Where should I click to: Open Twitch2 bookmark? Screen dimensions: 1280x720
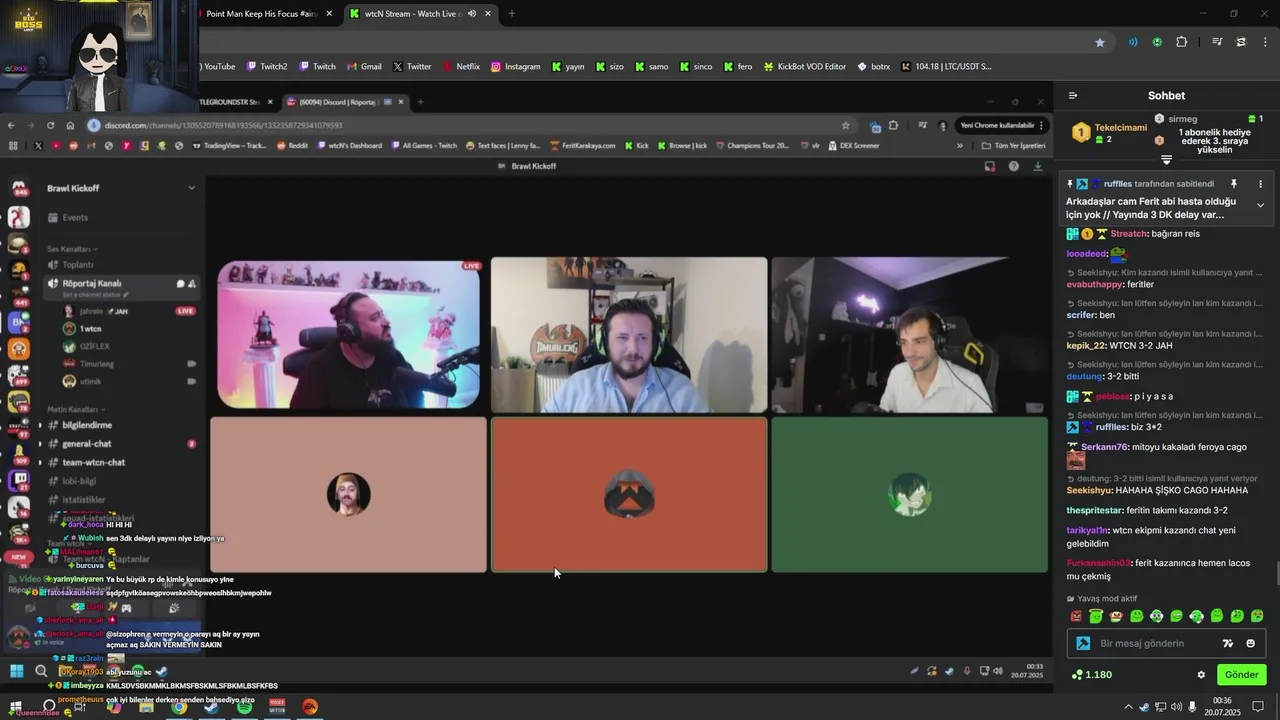(x=266, y=67)
